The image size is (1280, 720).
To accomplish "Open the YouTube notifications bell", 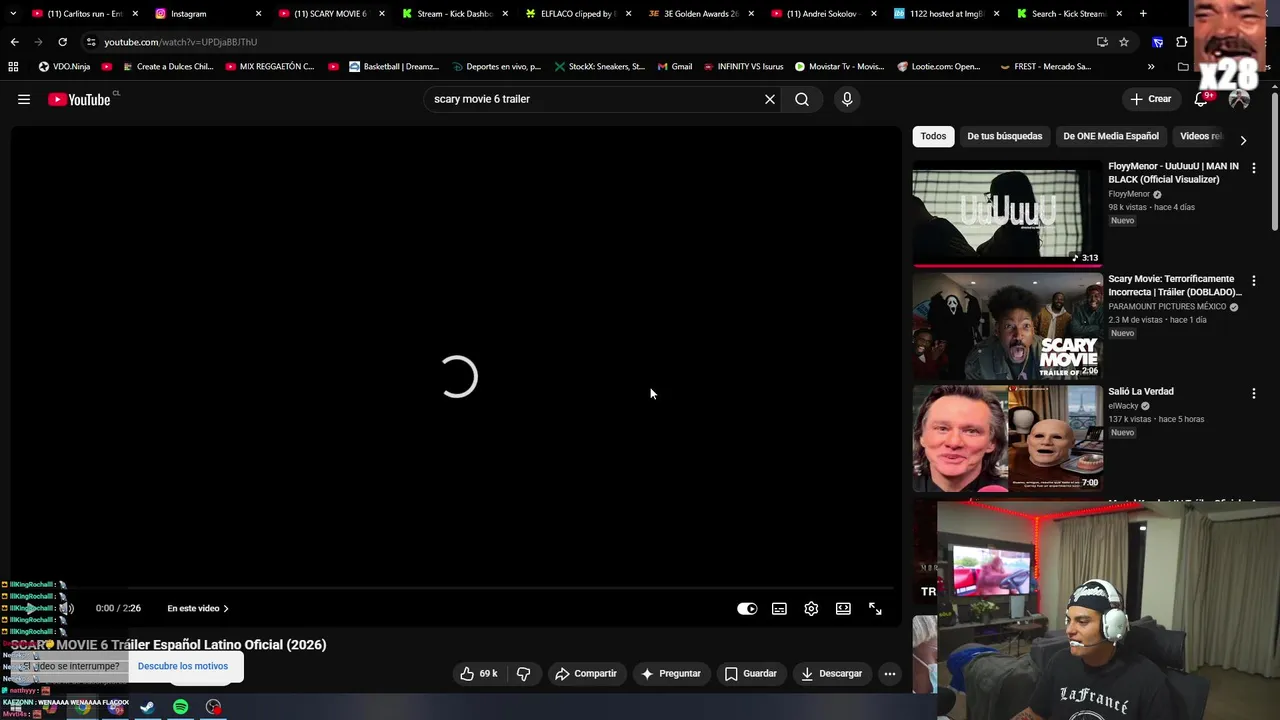I will (x=1201, y=99).
